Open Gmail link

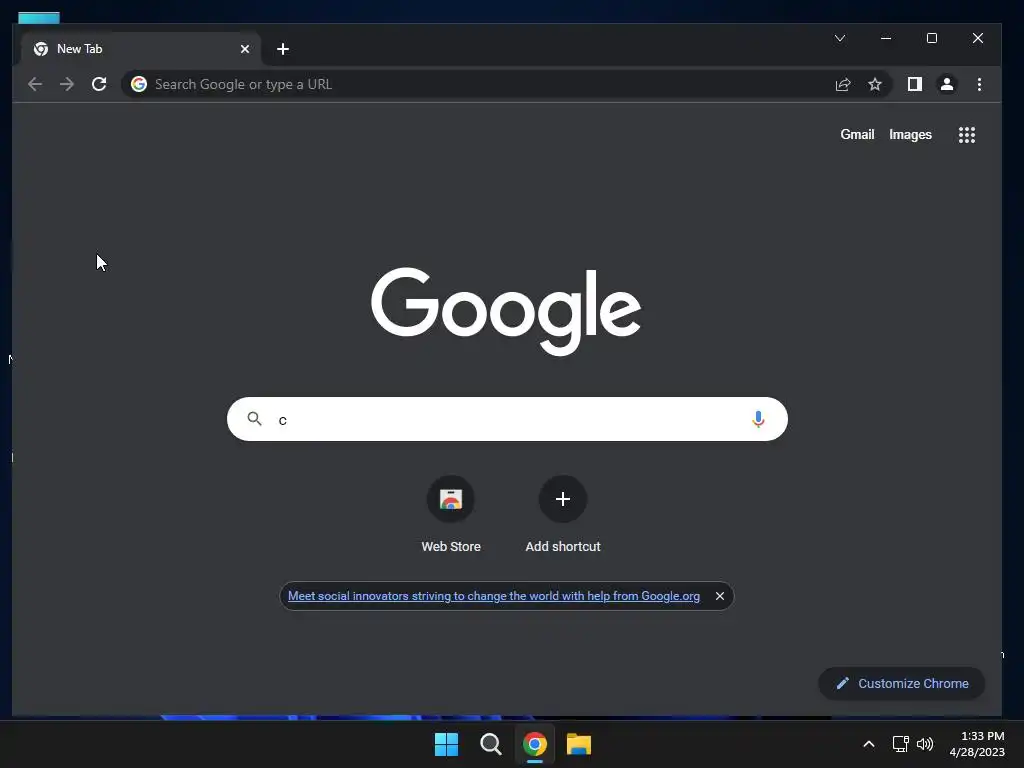857,135
